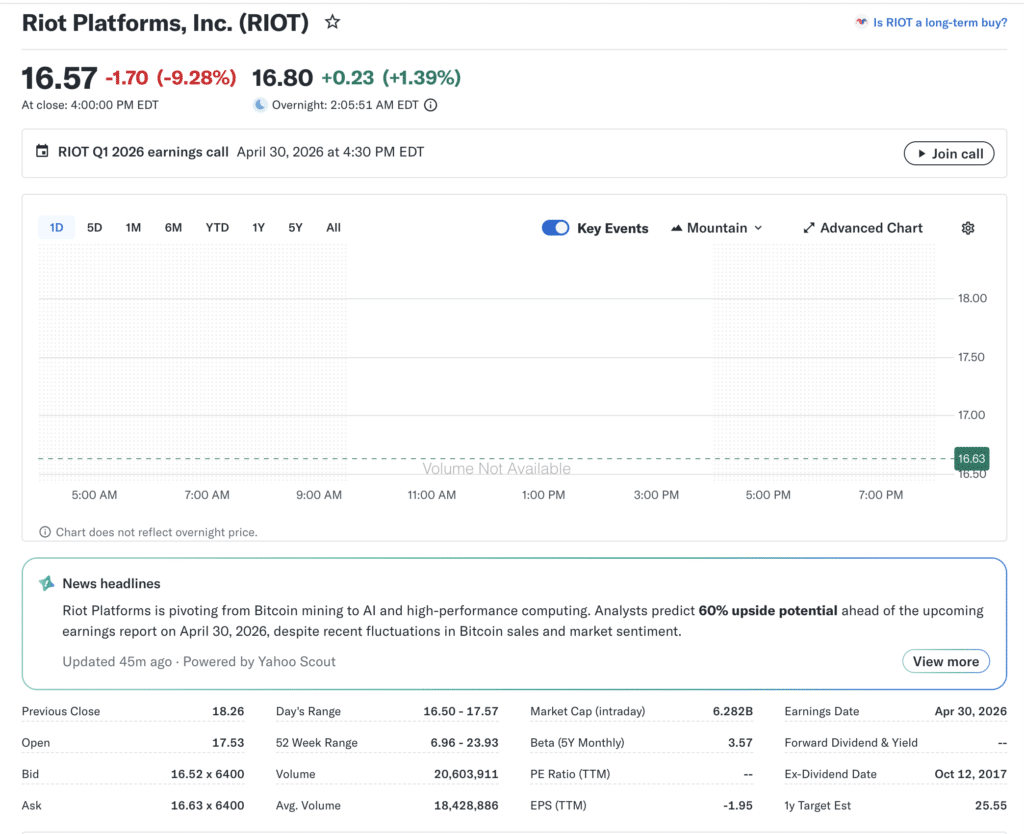Select the 1D chart range tab

56,228
